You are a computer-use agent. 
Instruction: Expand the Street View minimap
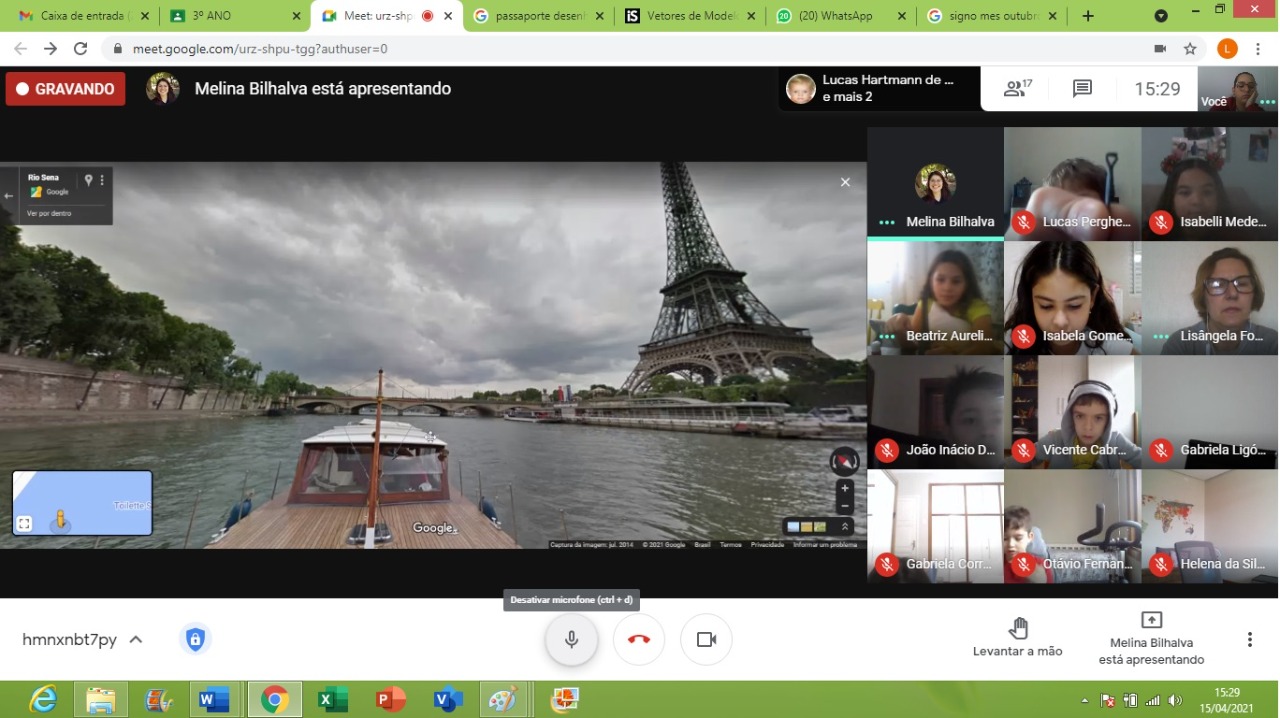[x=24, y=523]
